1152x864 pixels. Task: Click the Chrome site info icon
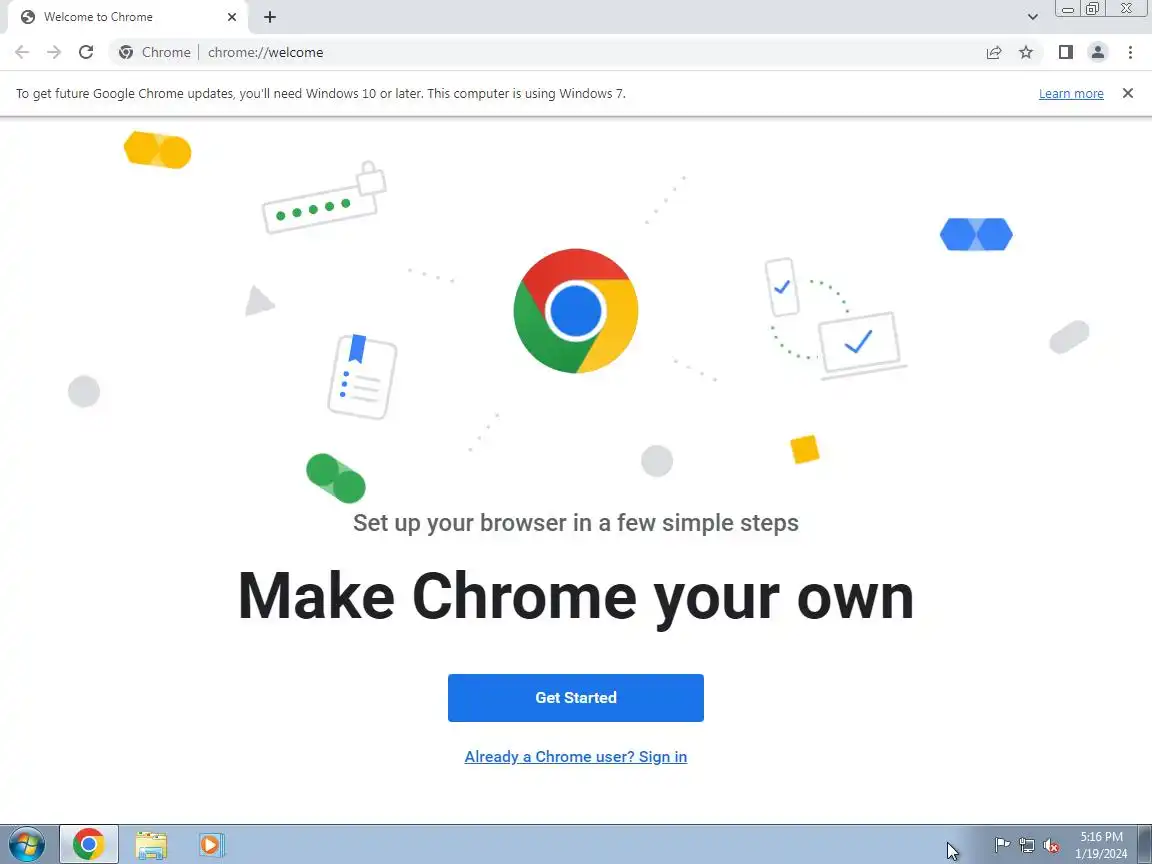click(126, 52)
